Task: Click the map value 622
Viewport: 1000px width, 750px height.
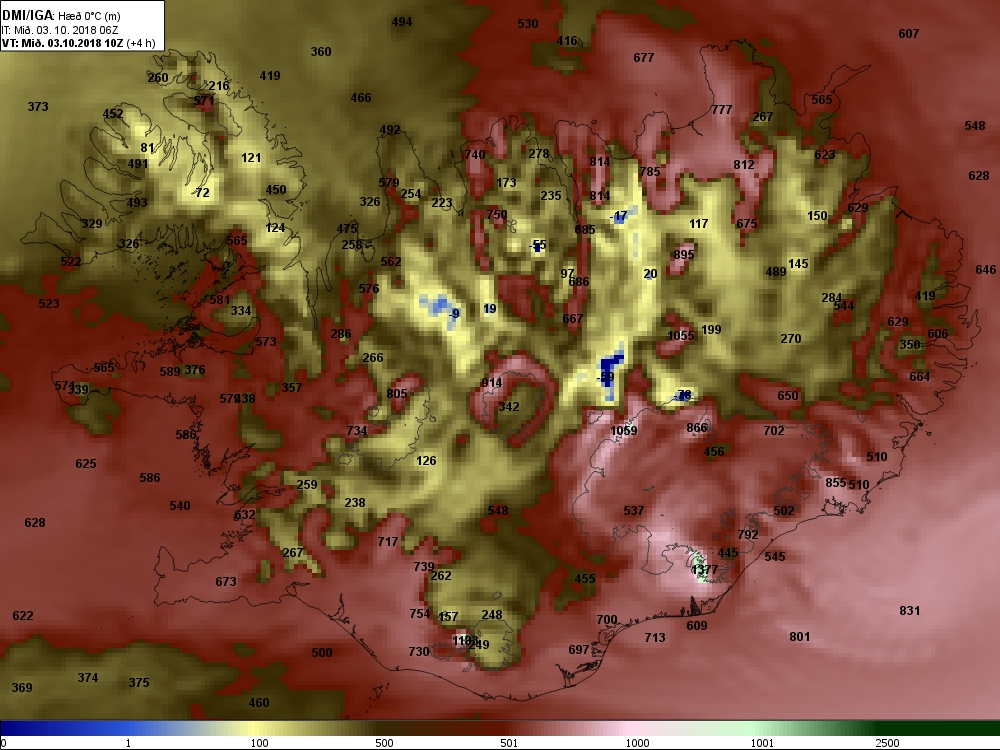Action: coord(22,615)
